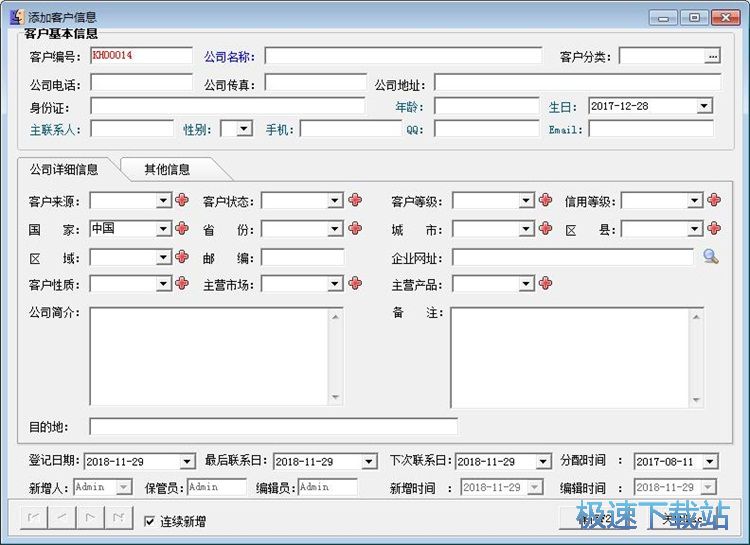Click the plus icon next to 客户等级

[x=545, y=201]
